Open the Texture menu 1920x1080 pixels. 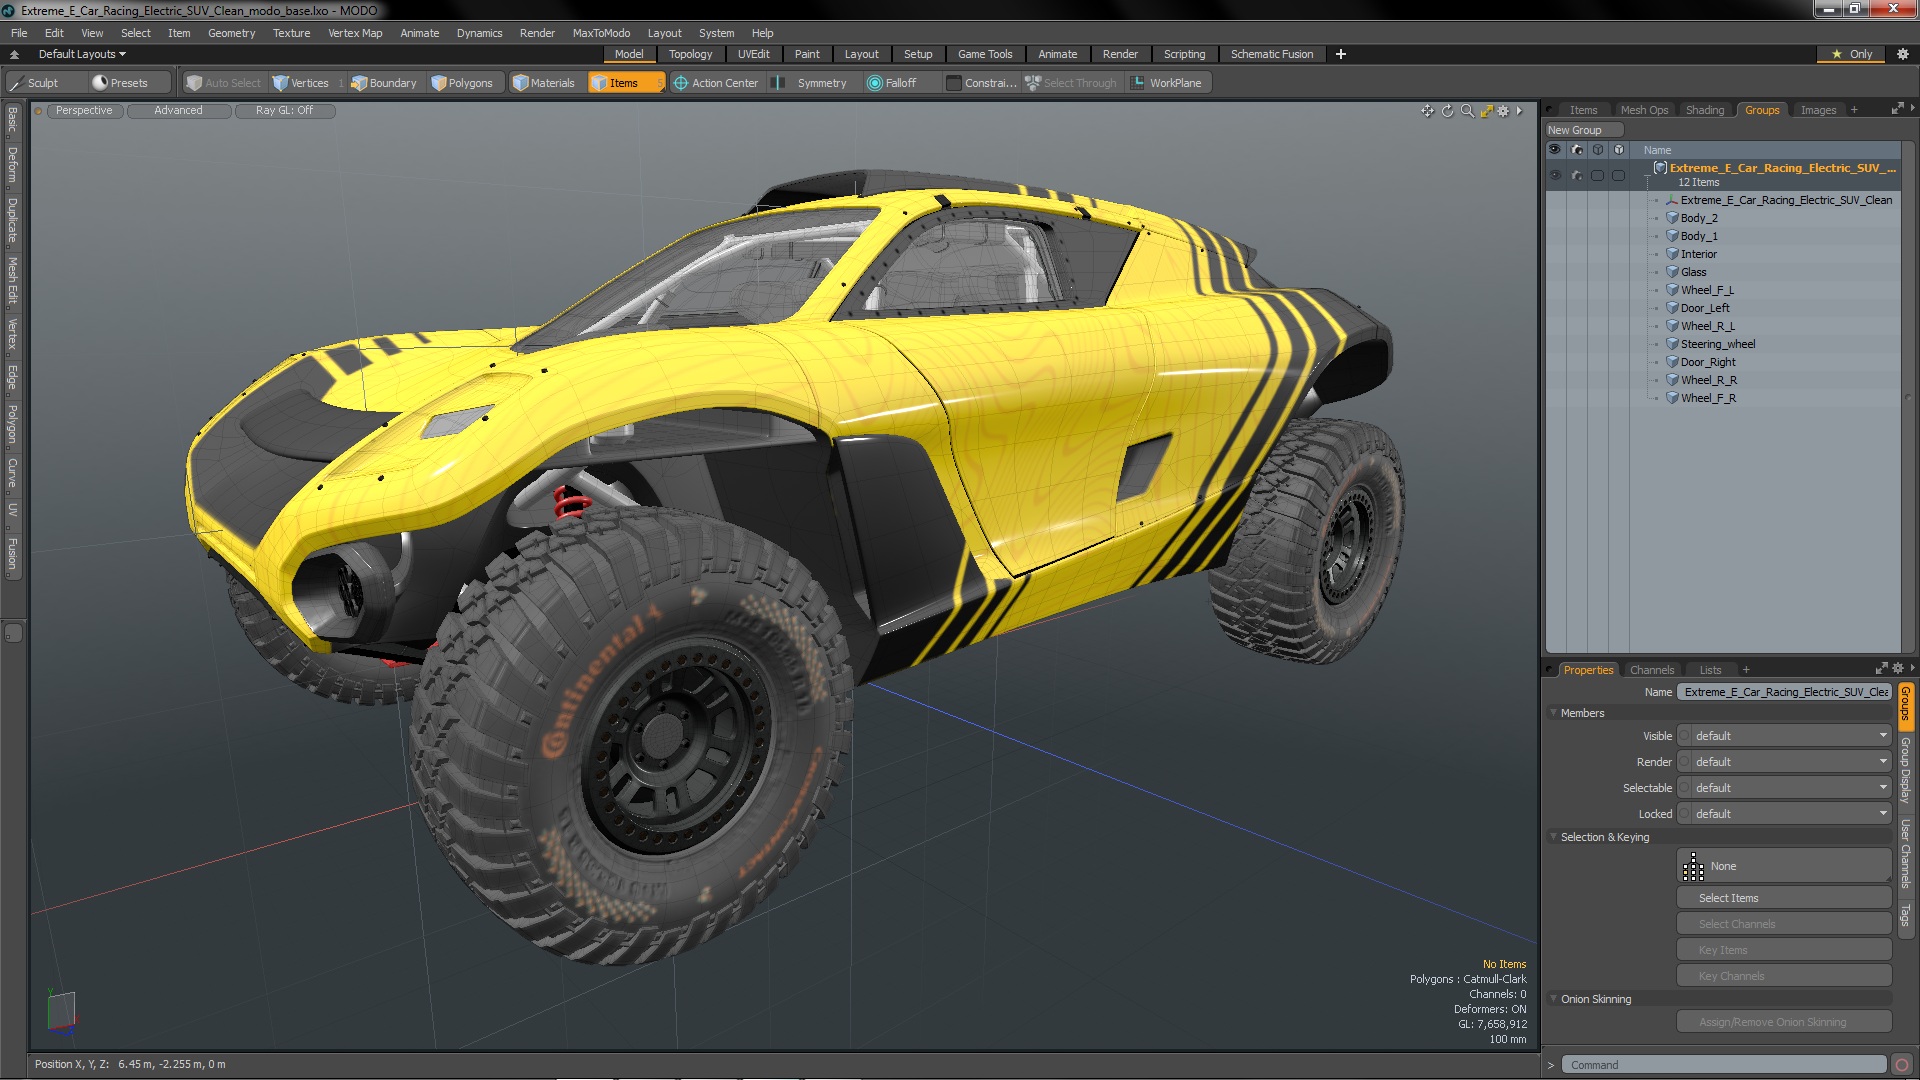click(291, 33)
